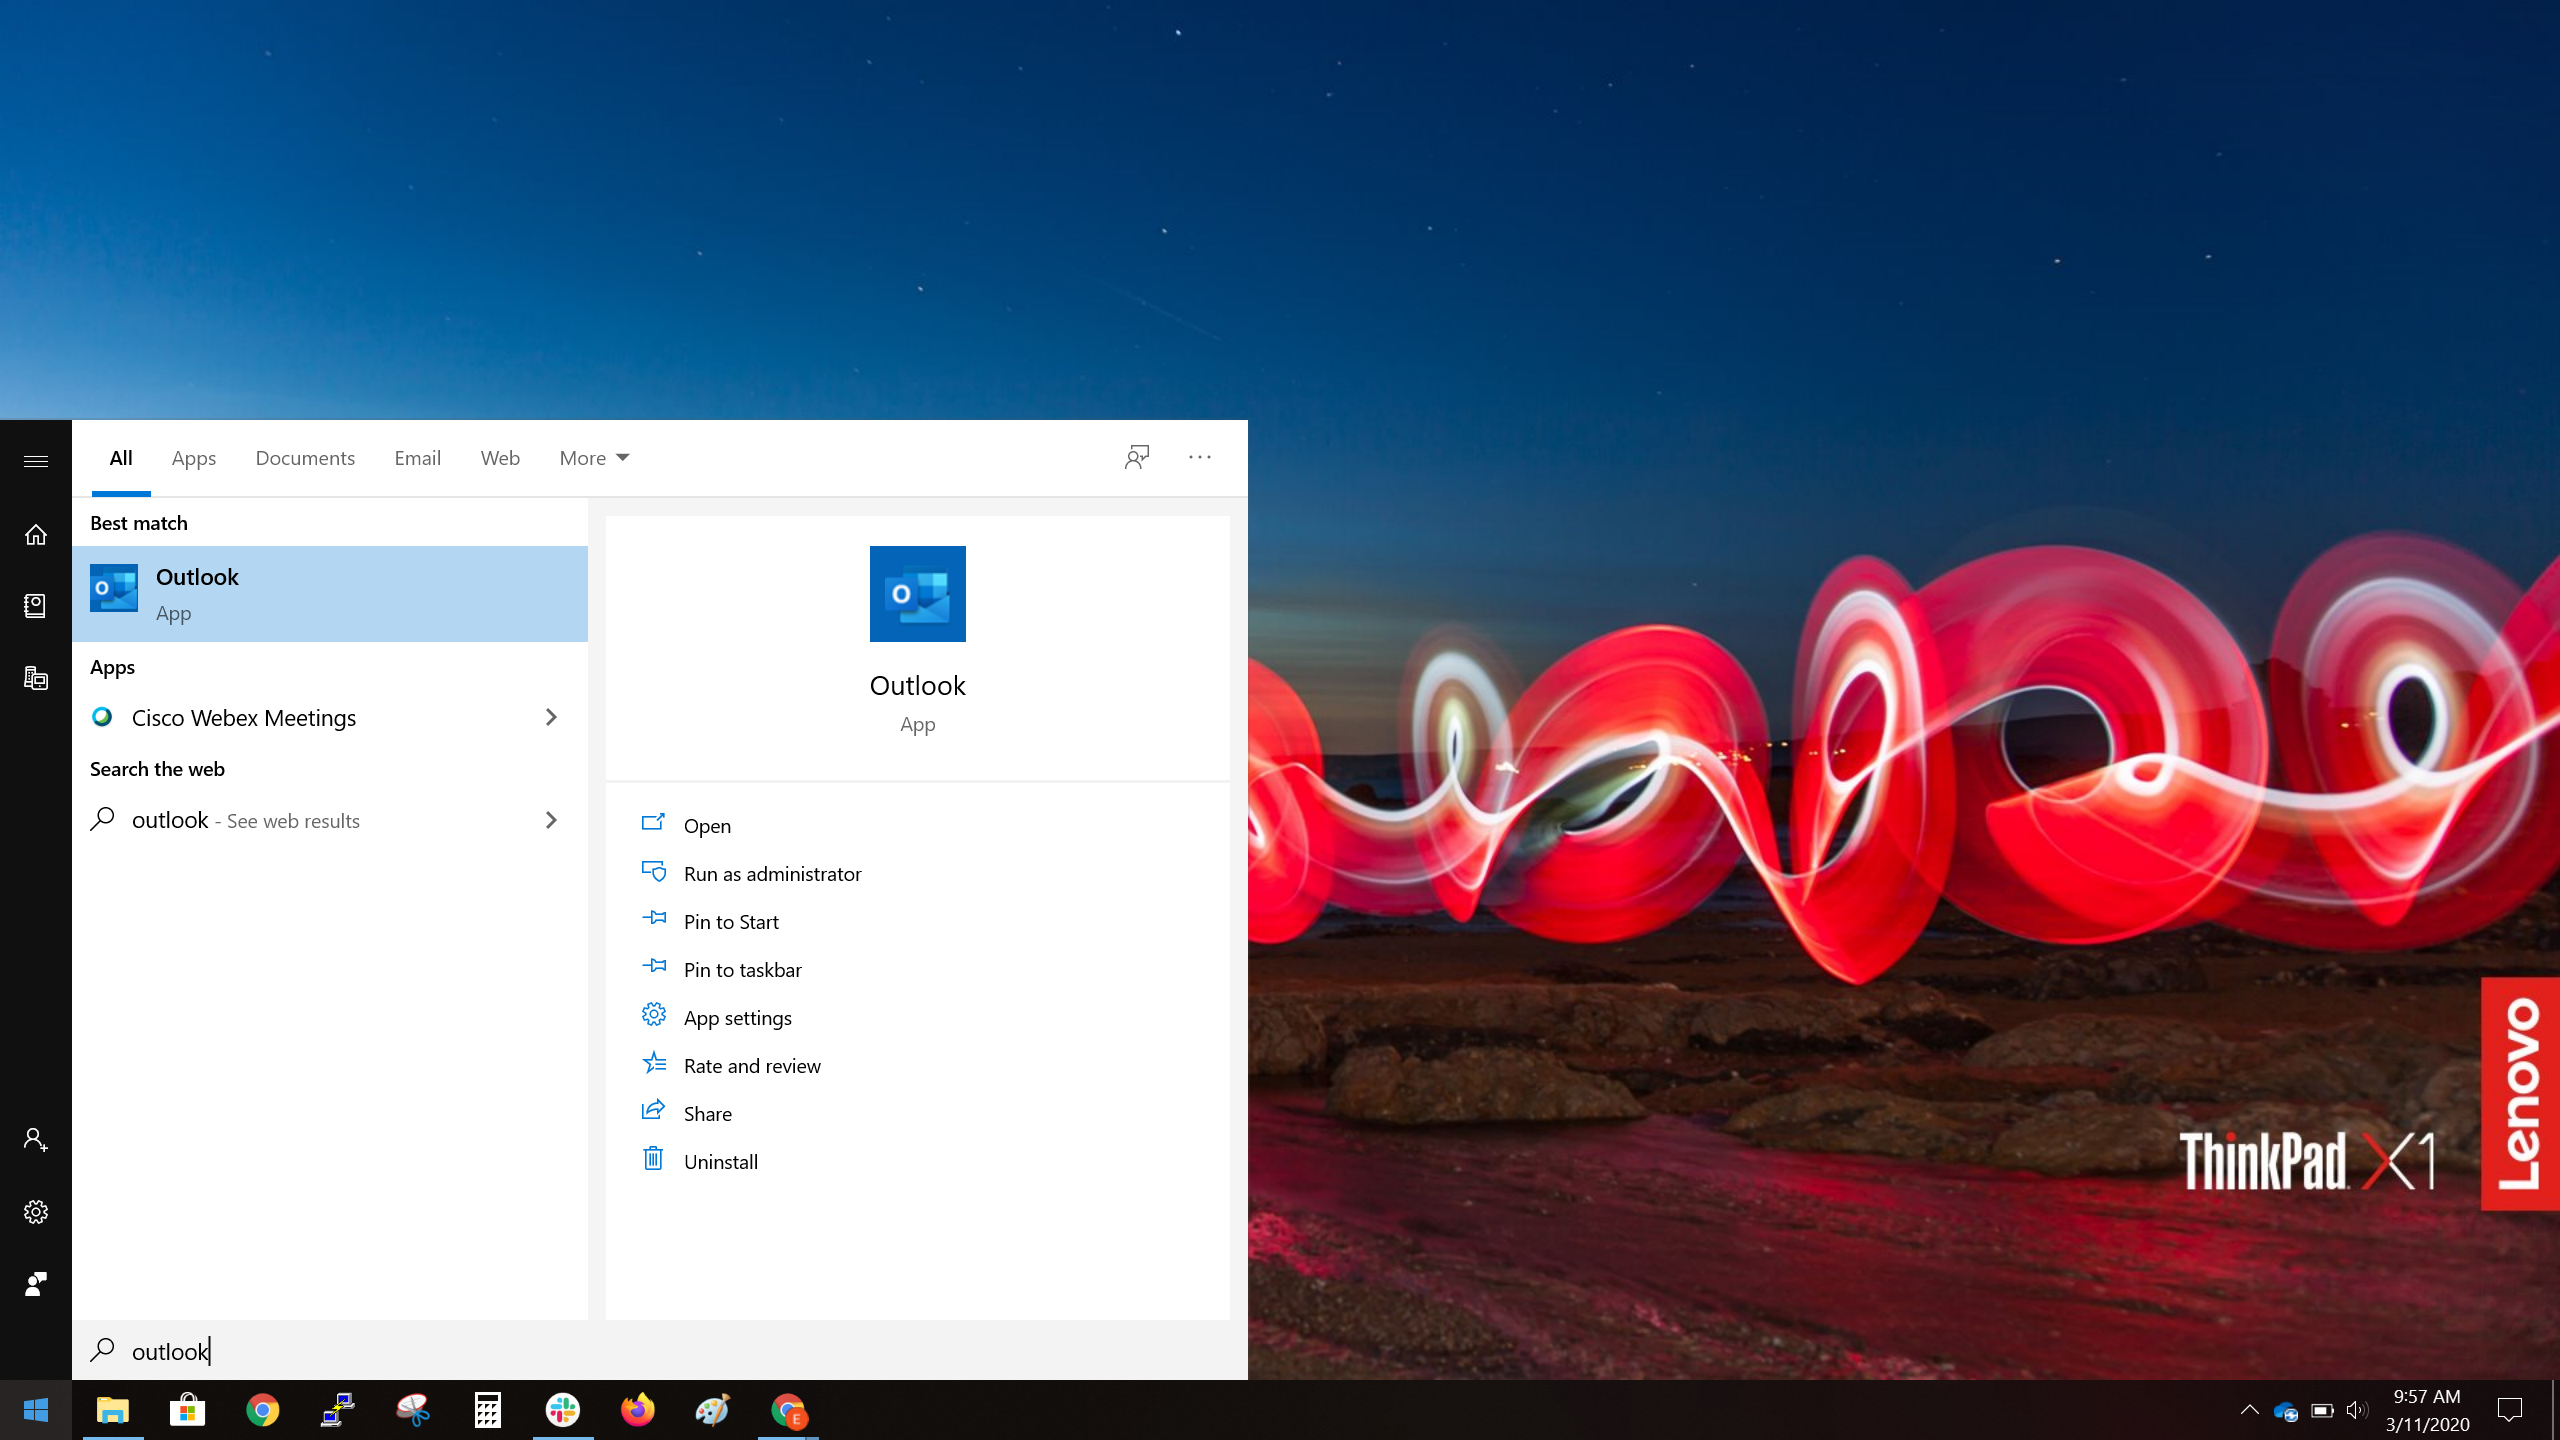The height and width of the screenshot is (1440, 2560).
Task: Select Run as administrator for Outlook
Action: pos(774,872)
